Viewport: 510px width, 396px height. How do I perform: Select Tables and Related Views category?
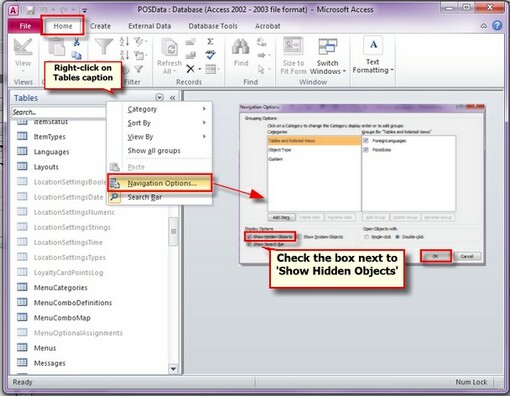(314, 141)
